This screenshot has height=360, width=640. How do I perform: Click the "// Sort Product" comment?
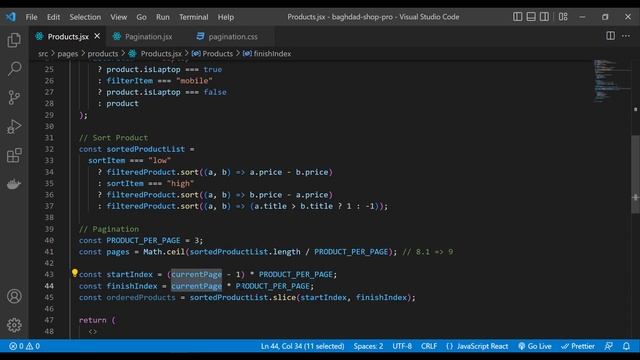(113, 138)
